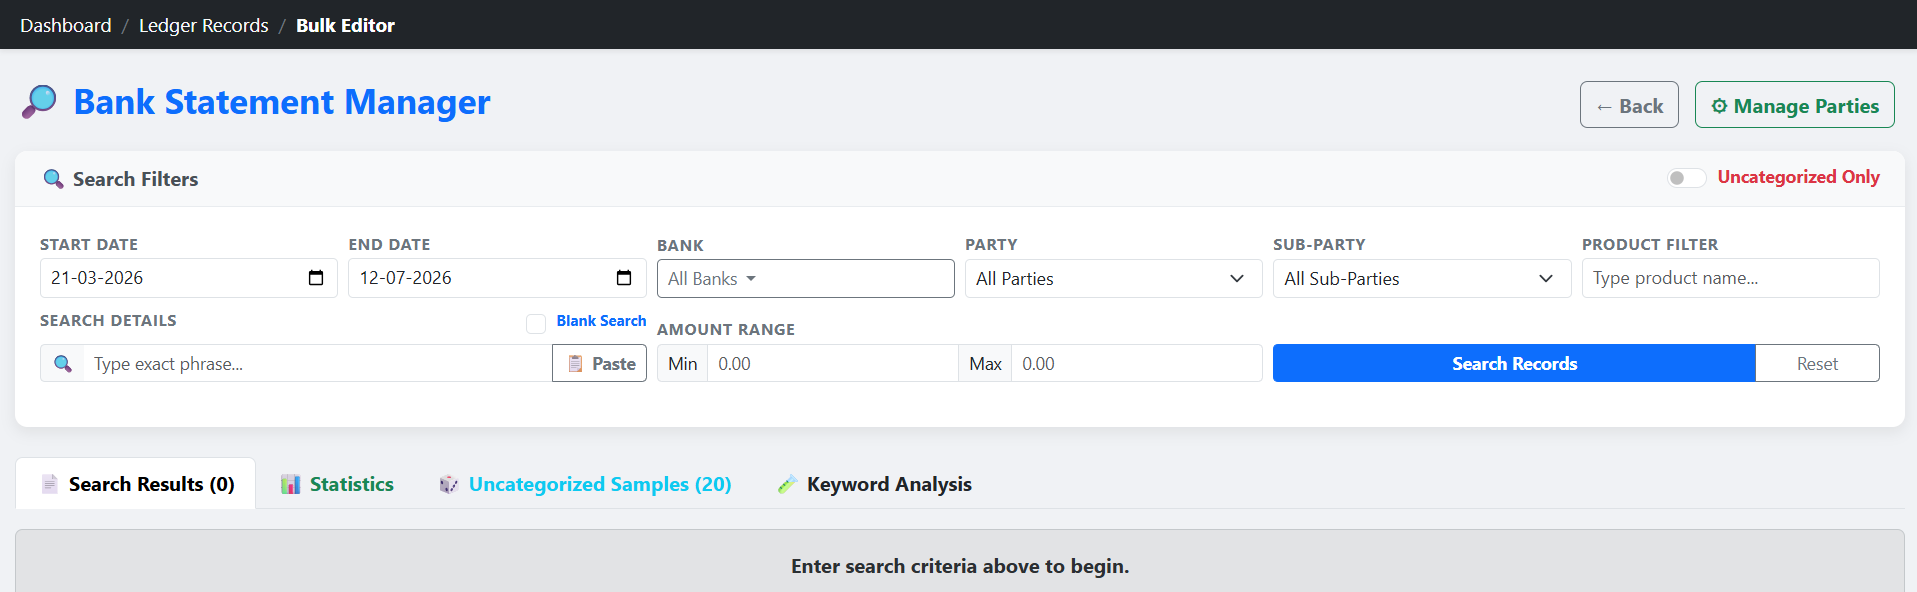Click the bar chart icon on Statistics tab
1917x592 pixels.
pyautogui.click(x=290, y=484)
